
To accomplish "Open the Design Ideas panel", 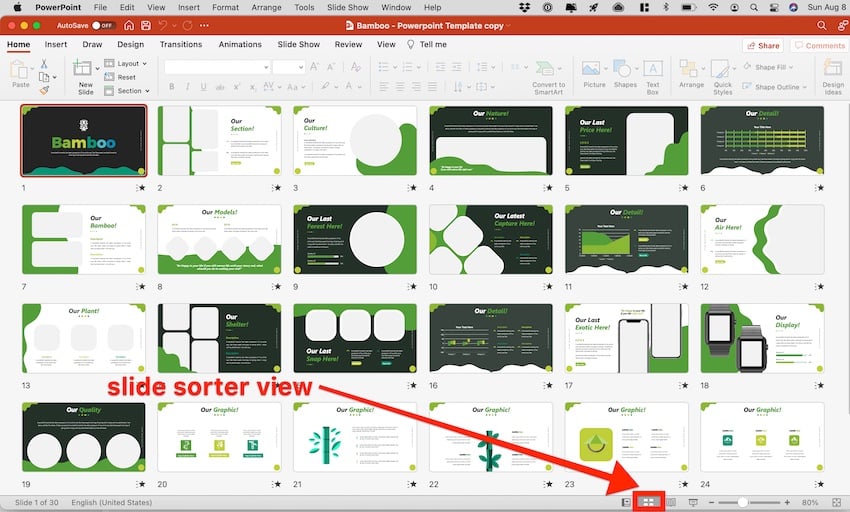I will (x=832, y=75).
